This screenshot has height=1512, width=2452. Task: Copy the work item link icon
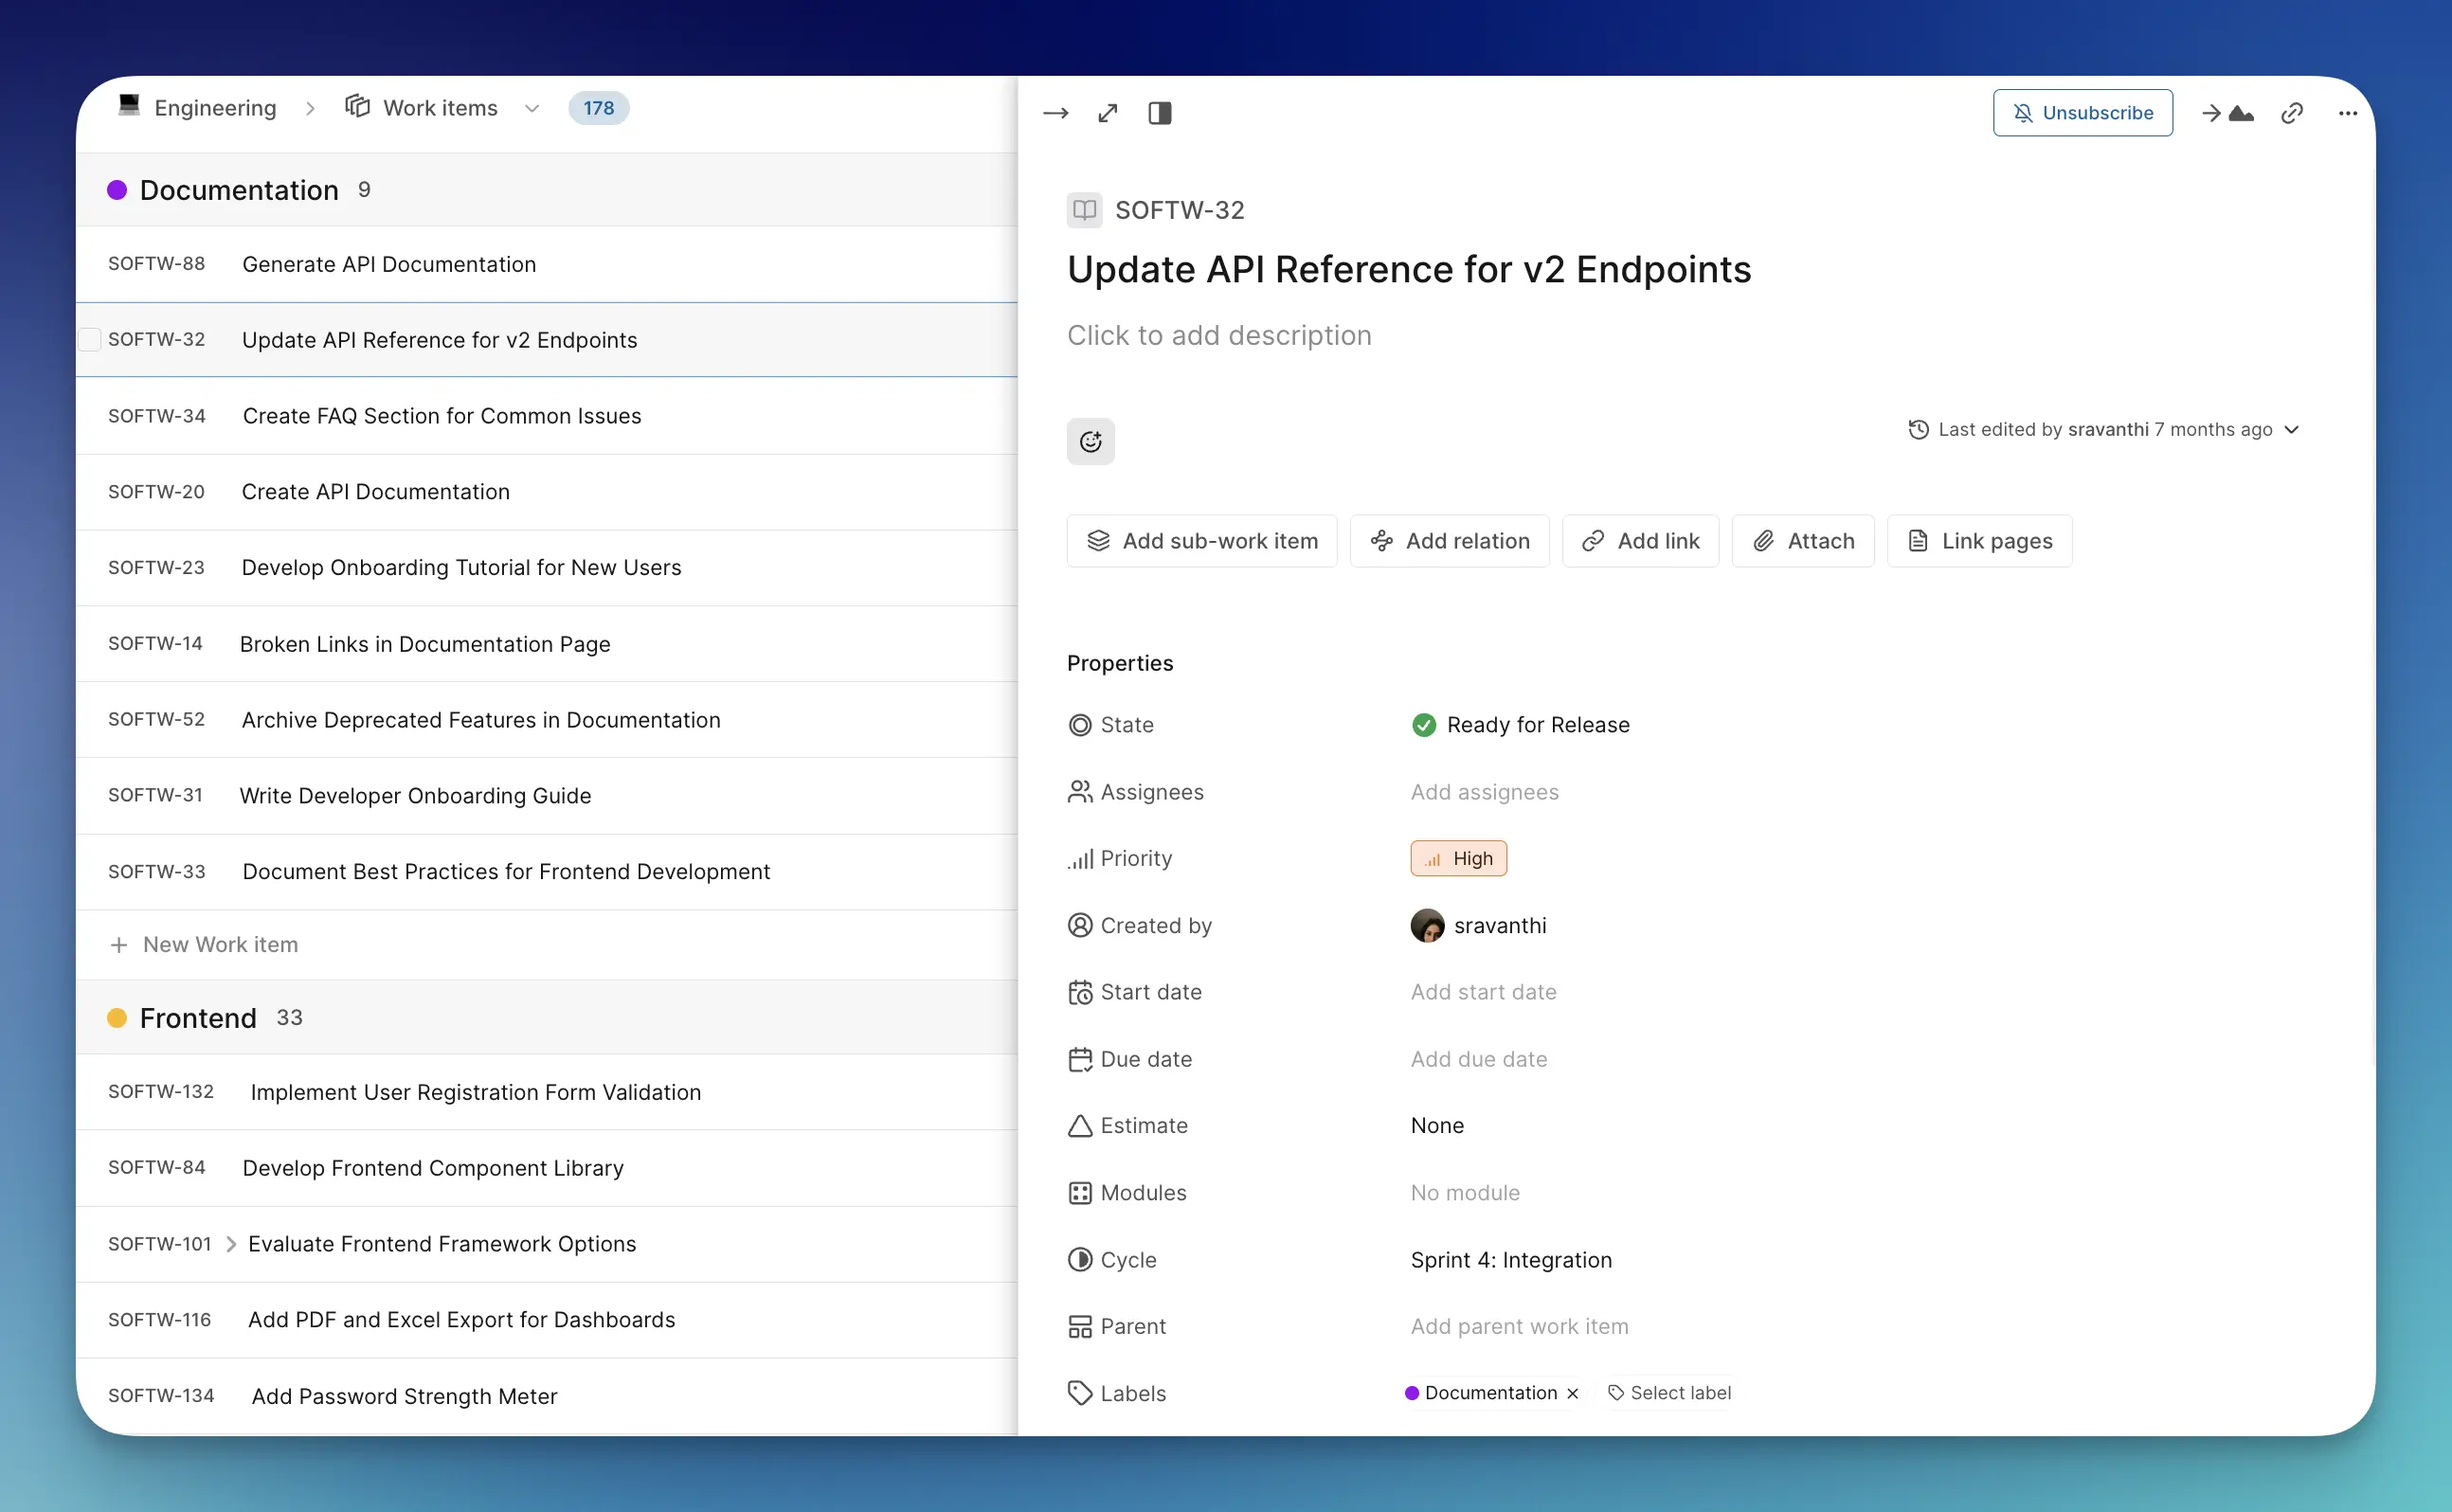click(2291, 113)
